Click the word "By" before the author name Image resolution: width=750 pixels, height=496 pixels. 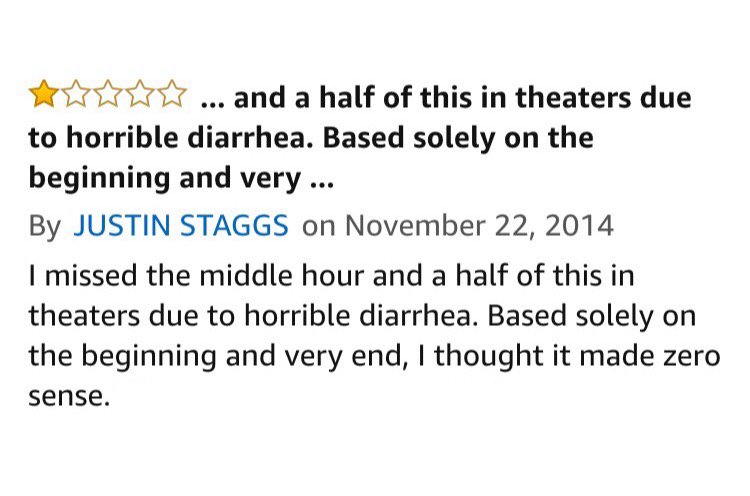coord(44,226)
